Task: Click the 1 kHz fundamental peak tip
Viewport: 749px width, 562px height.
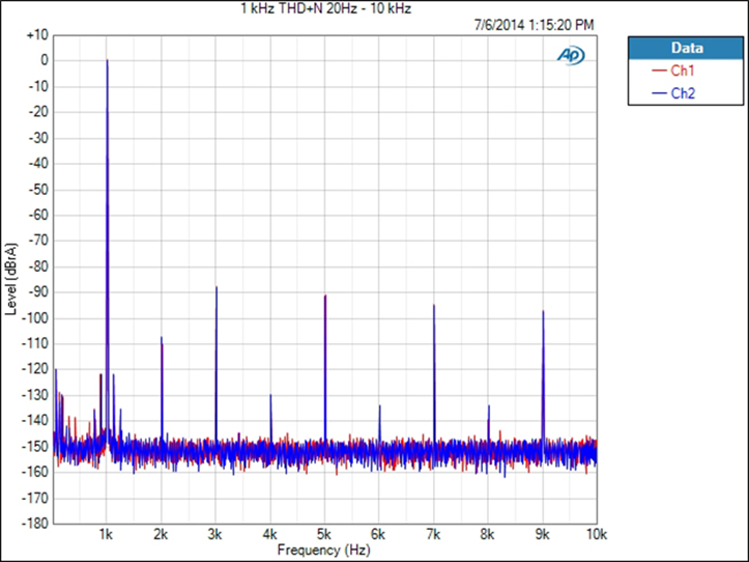Action: [x=107, y=62]
